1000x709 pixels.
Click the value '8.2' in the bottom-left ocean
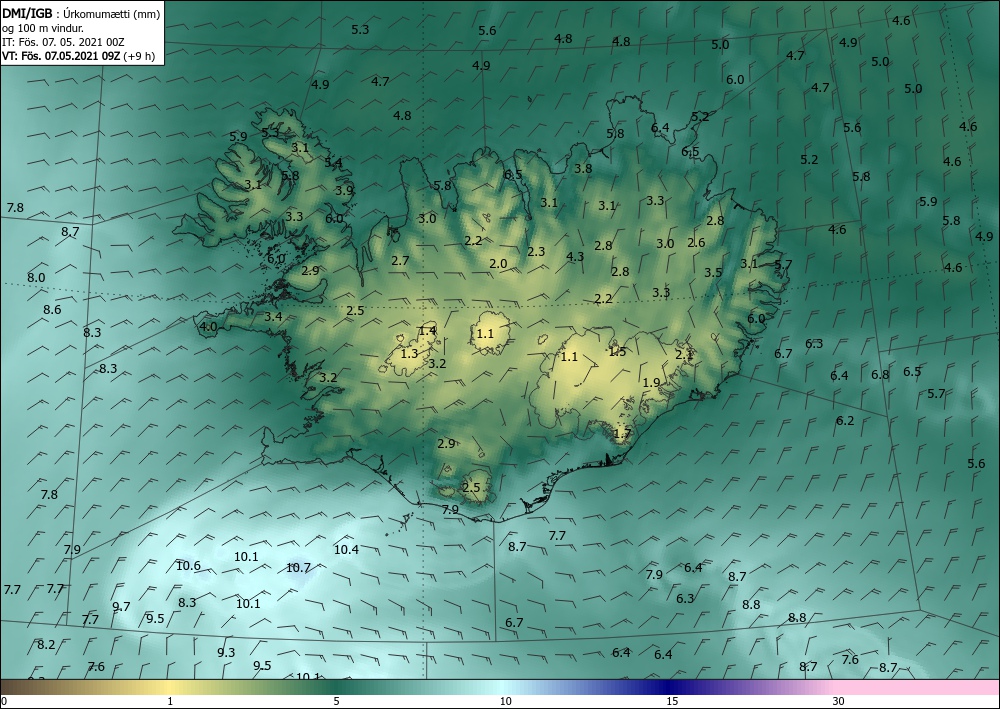click(x=46, y=645)
